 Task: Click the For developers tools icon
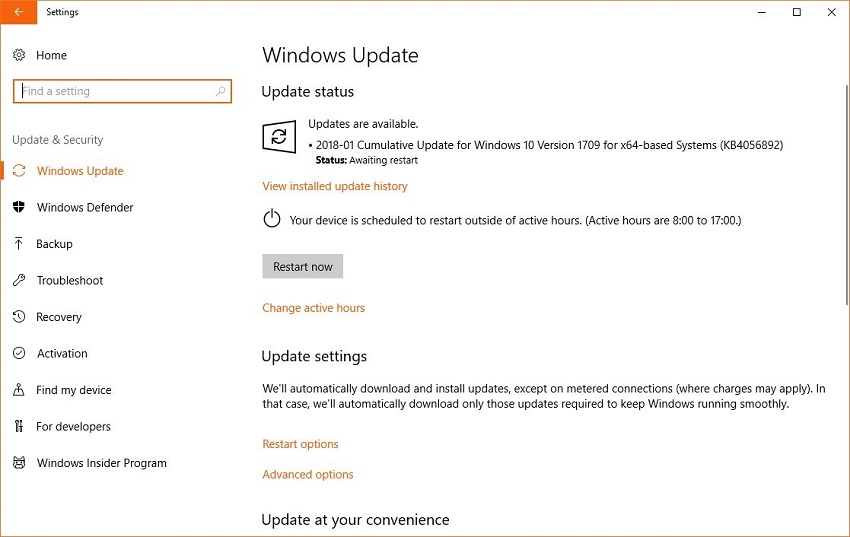coord(19,427)
